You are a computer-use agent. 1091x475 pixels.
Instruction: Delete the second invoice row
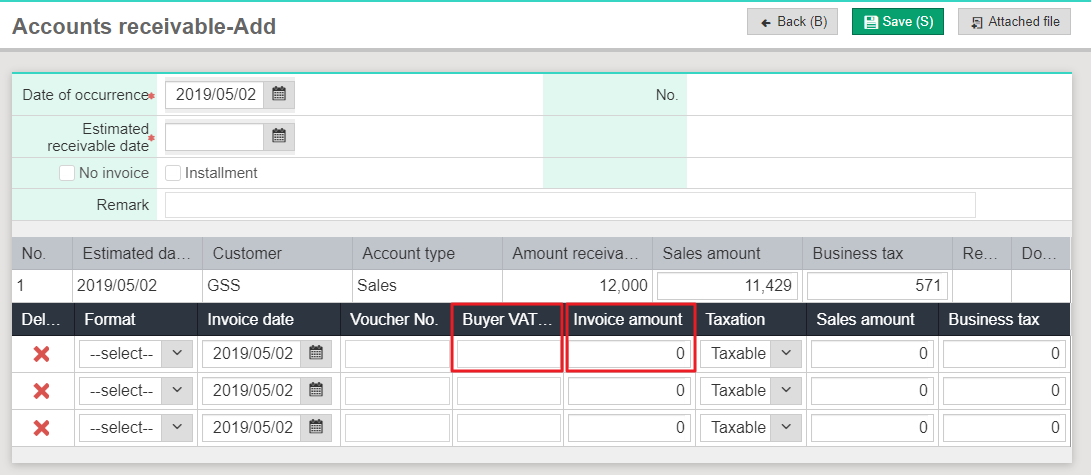click(x=41, y=391)
